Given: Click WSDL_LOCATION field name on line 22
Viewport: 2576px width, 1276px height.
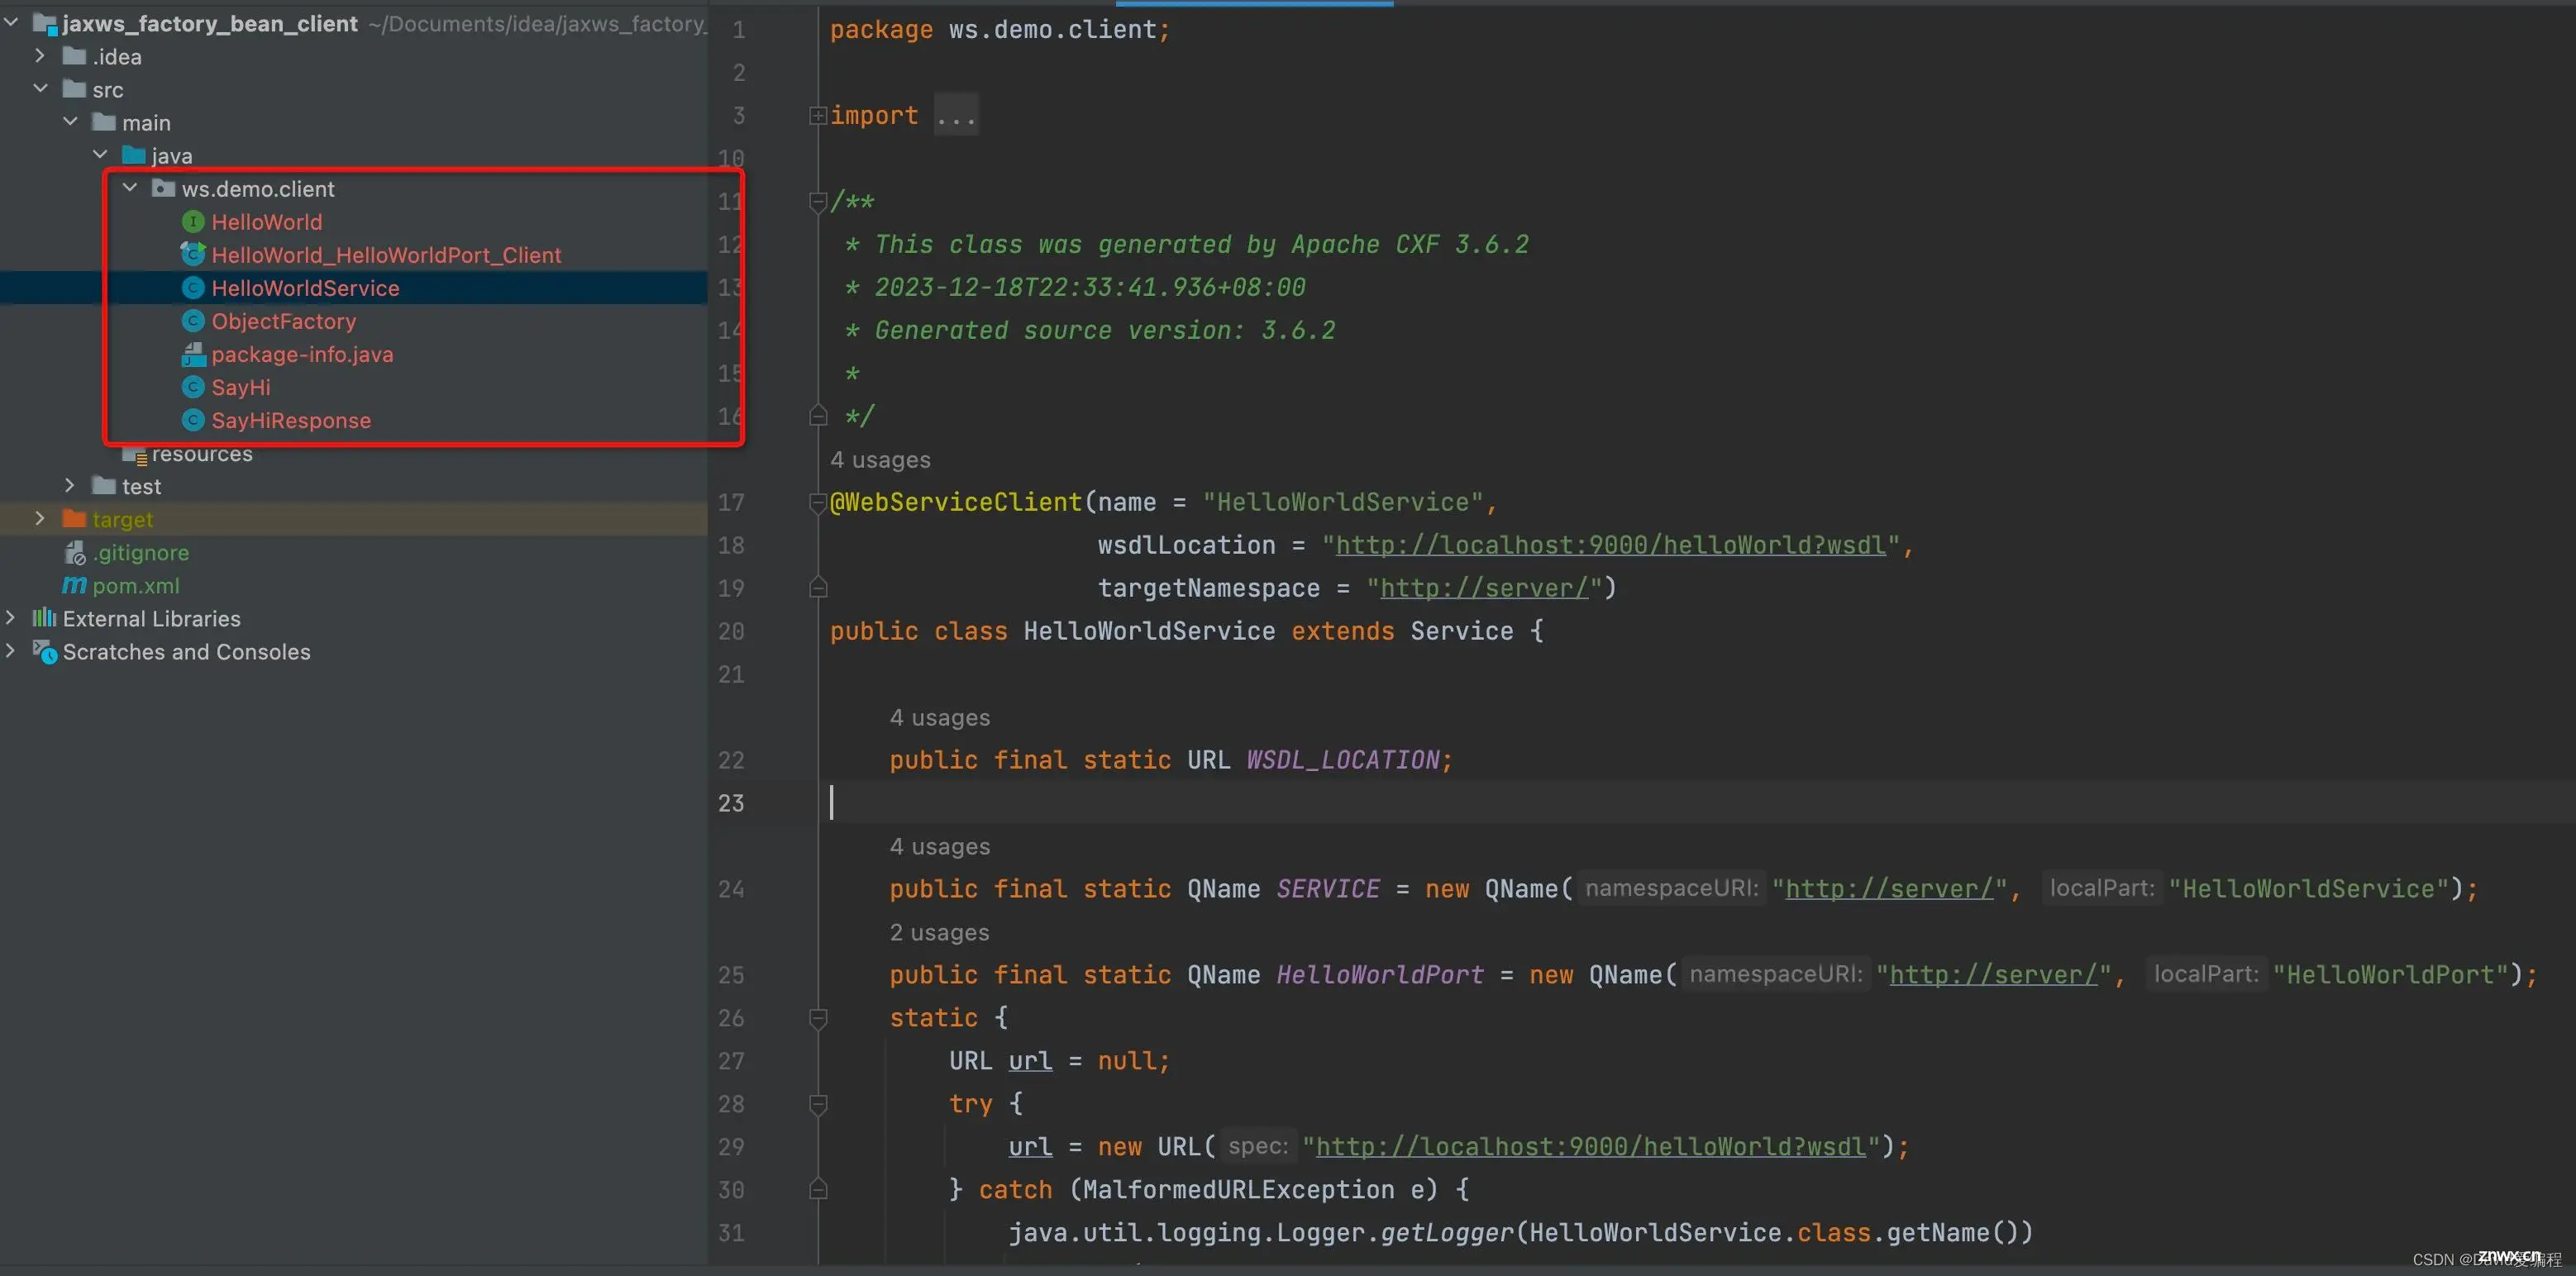Looking at the screenshot, I should click(1342, 760).
